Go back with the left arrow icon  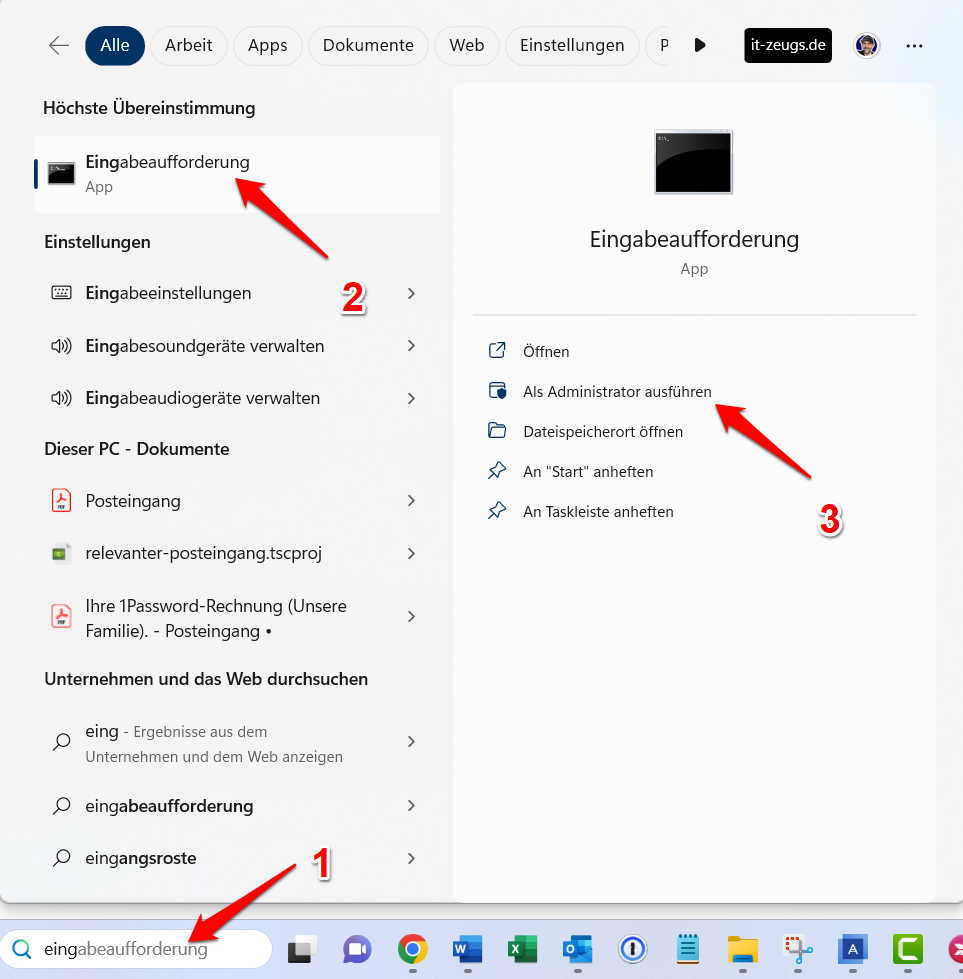pos(59,46)
